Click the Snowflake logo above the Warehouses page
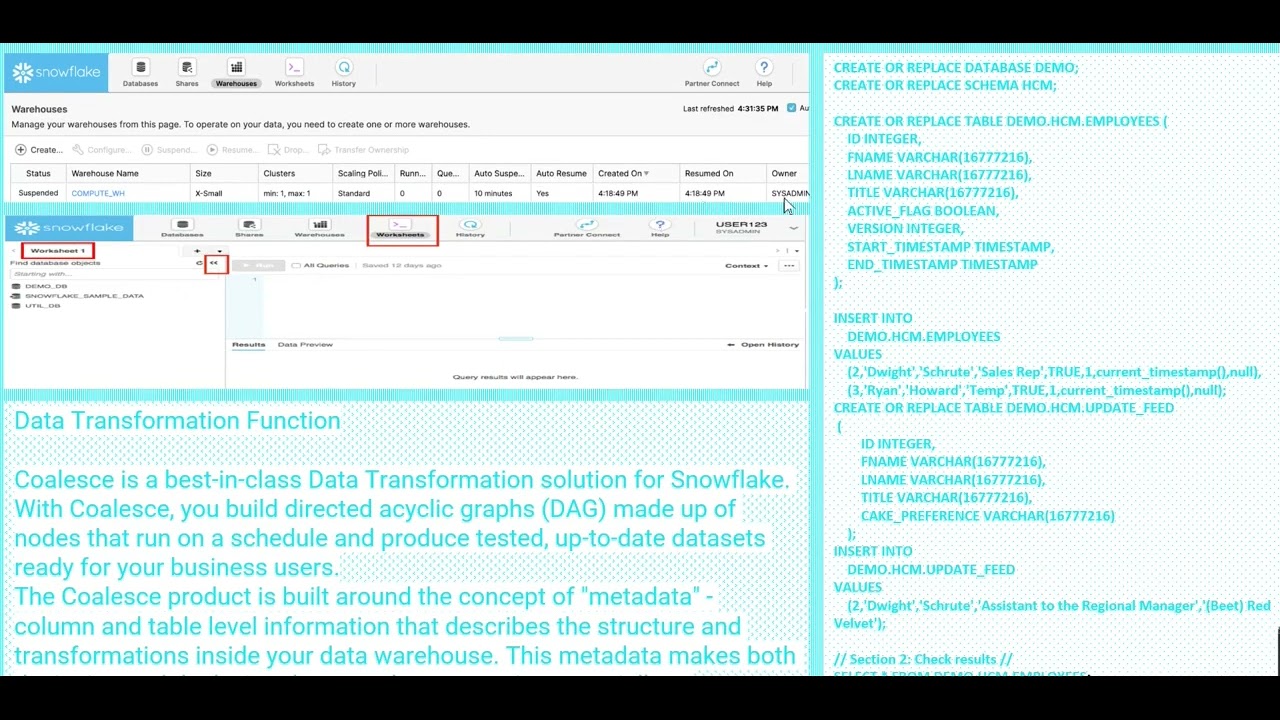 57,73
